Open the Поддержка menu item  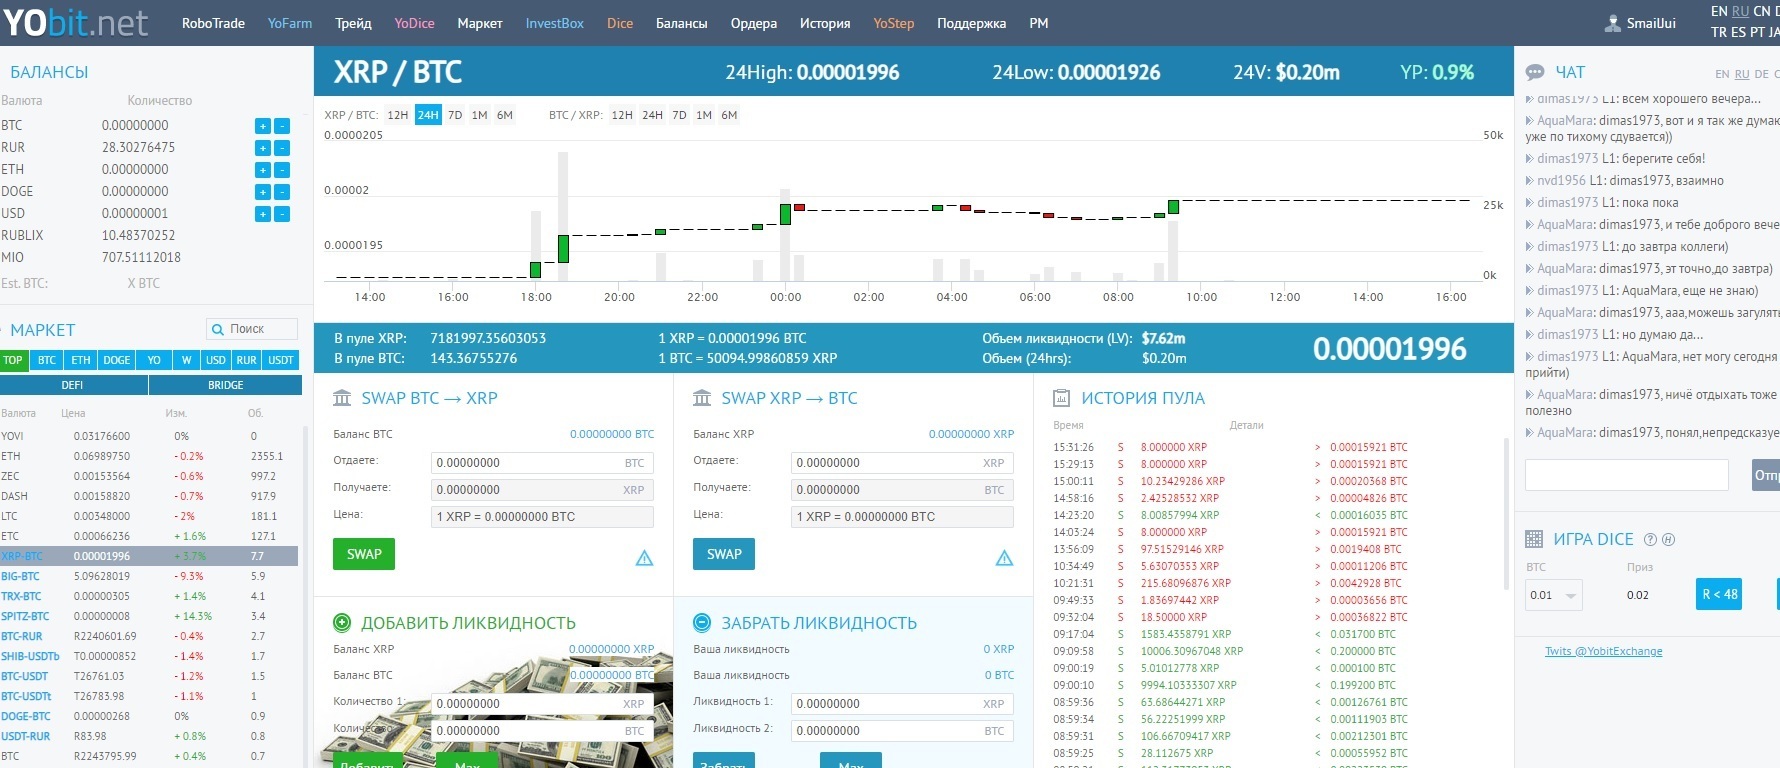pos(971,23)
